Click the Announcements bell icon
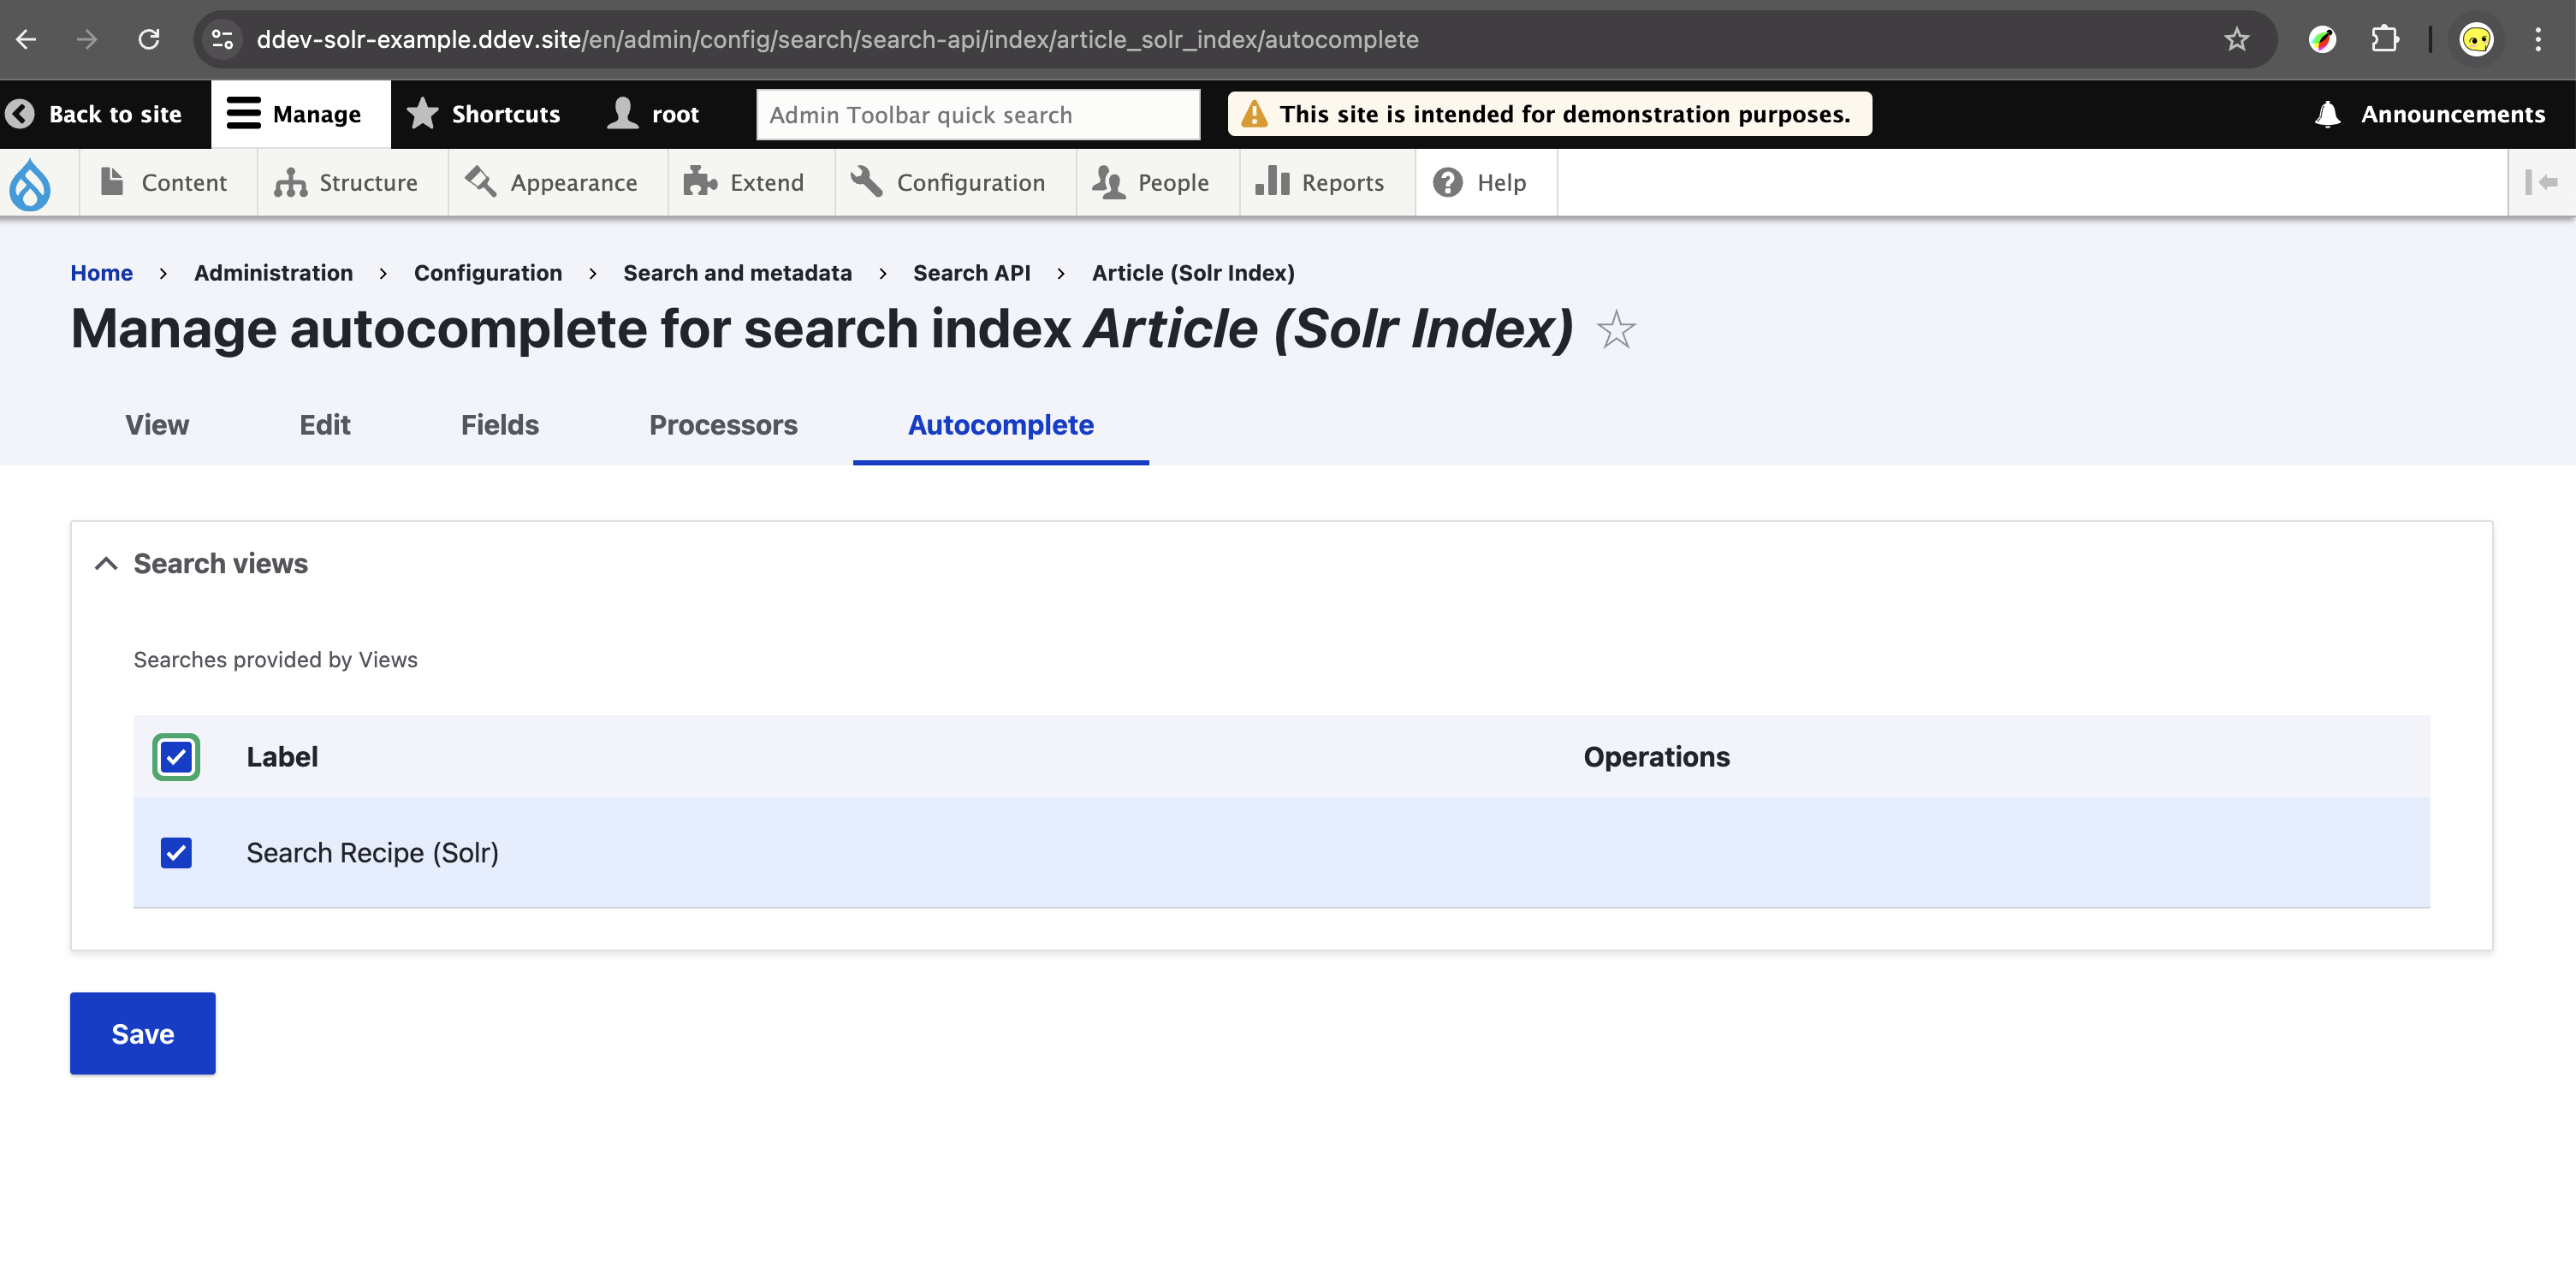2576x1285 pixels. click(x=2327, y=114)
